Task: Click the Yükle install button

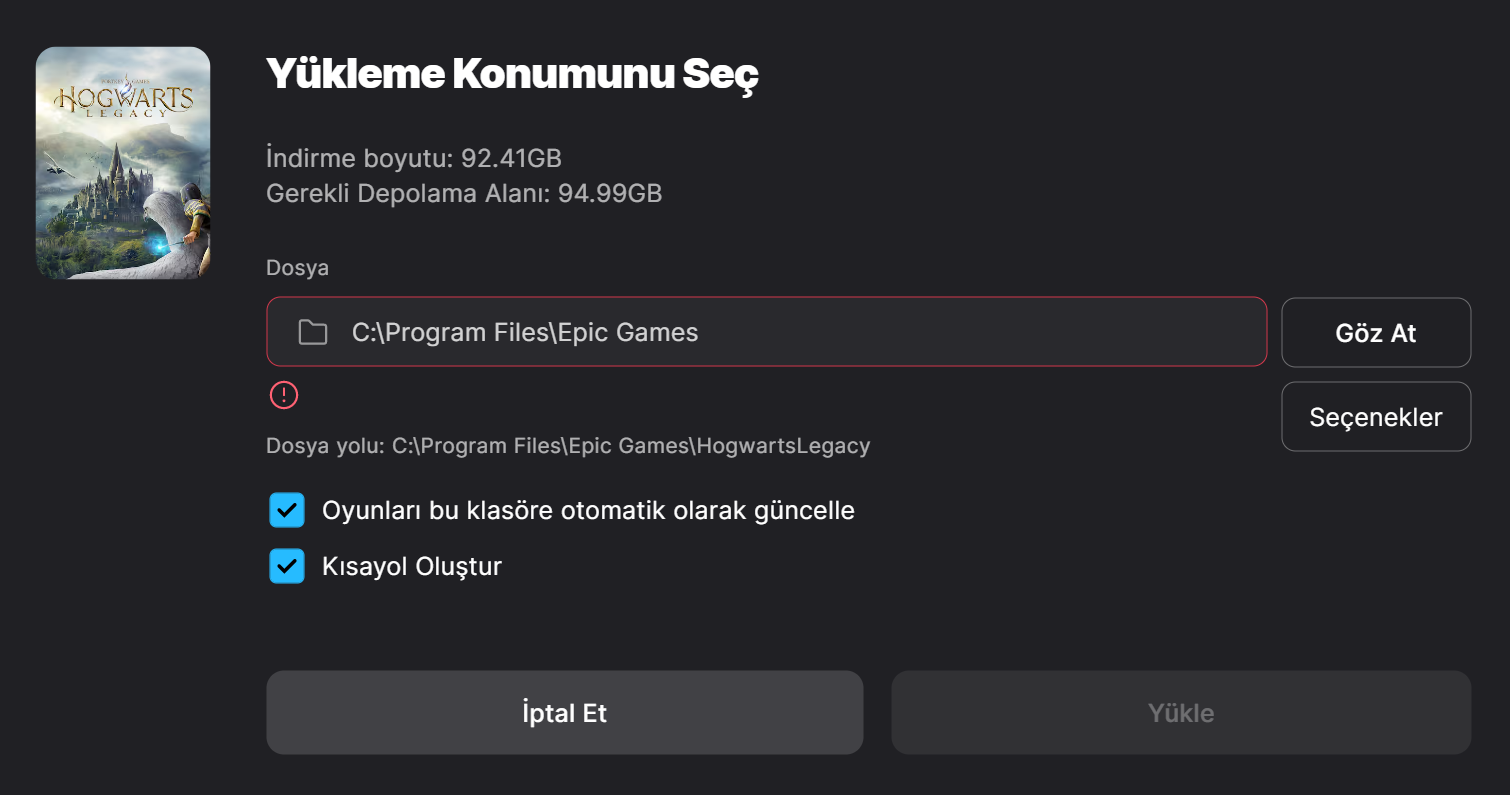Action: coord(1182,712)
